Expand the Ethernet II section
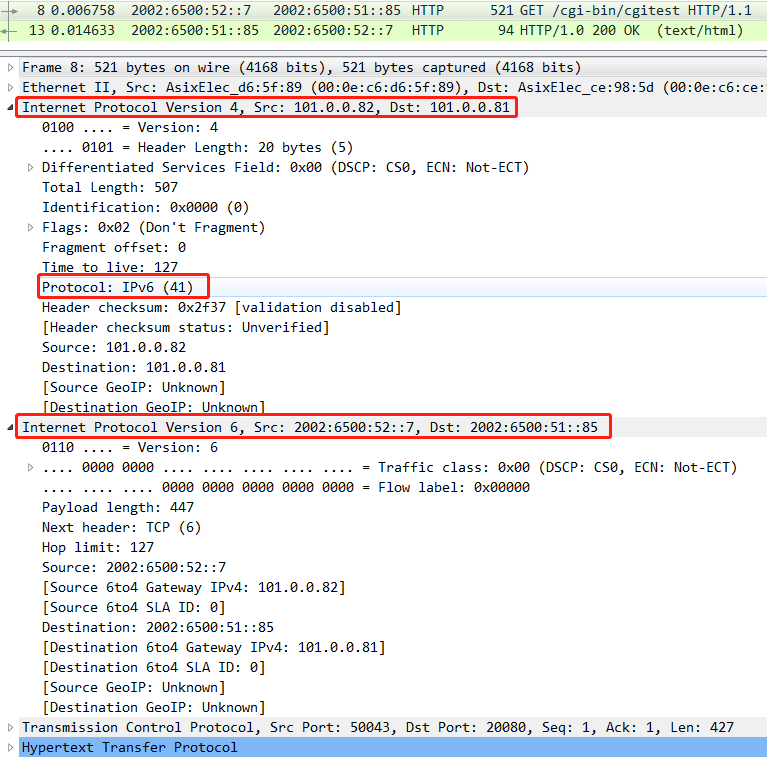Viewport: 767px width, 772px height. point(11,88)
